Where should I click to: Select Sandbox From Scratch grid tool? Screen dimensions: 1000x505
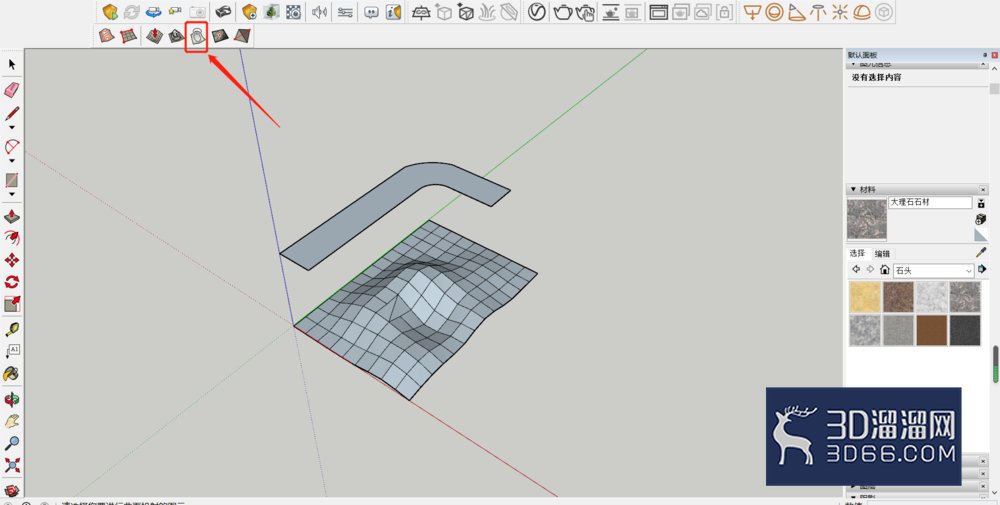pos(129,36)
